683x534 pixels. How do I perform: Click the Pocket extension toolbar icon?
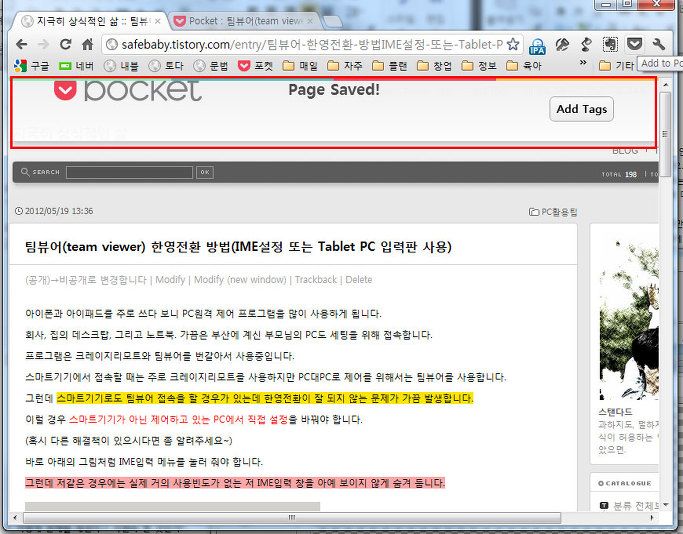[x=634, y=44]
